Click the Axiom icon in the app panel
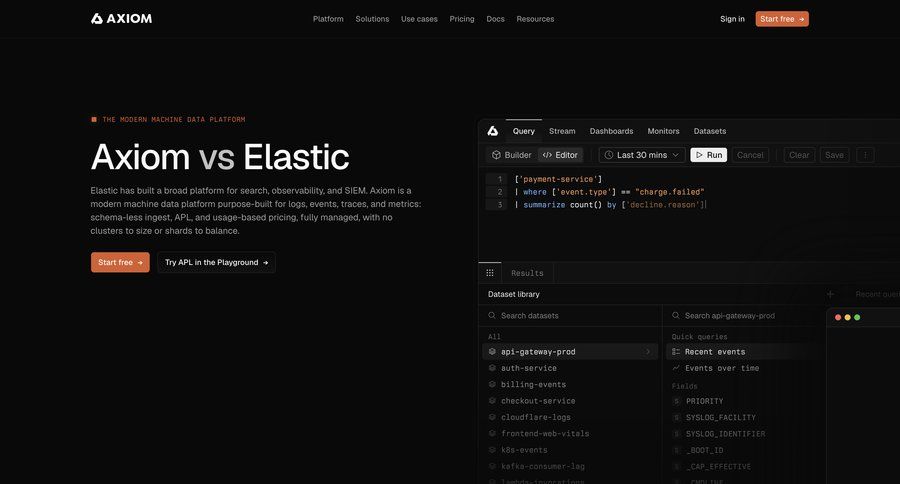Viewport: 900px width, 484px height. point(492,131)
